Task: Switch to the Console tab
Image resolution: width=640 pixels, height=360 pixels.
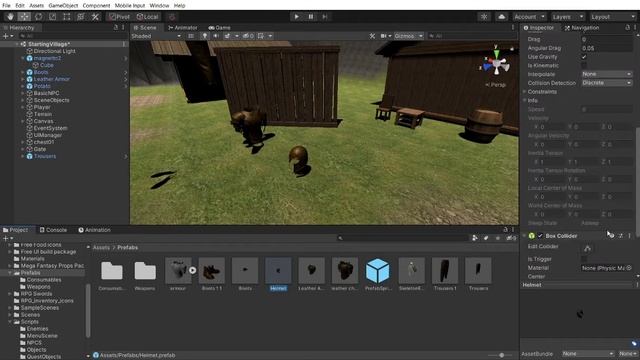Action: [x=53, y=230]
